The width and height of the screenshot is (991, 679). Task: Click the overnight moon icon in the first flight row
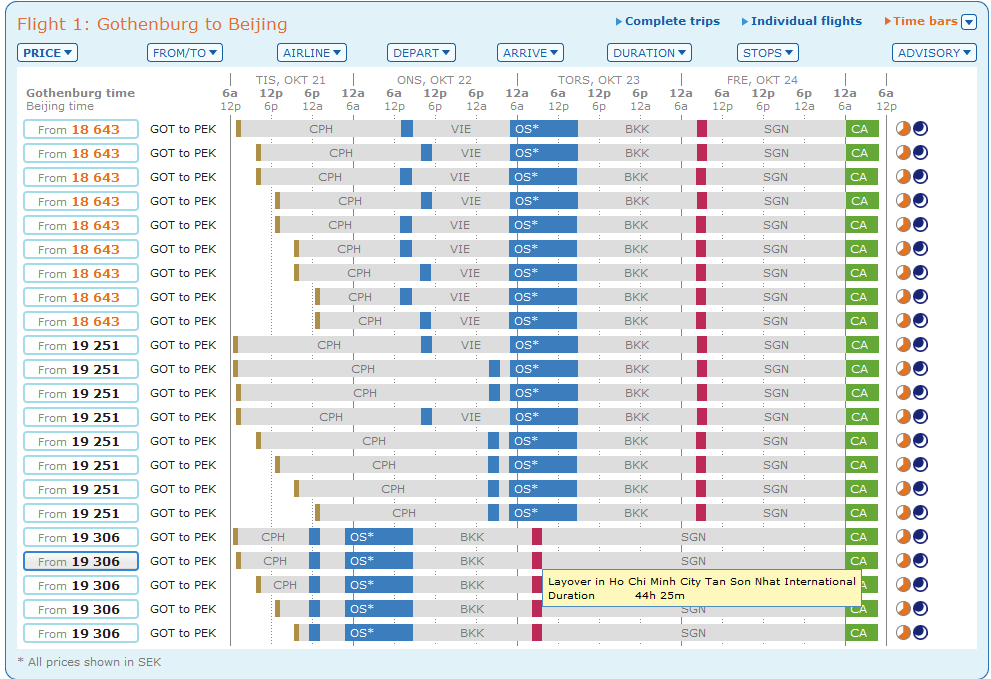(x=920, y=129)
